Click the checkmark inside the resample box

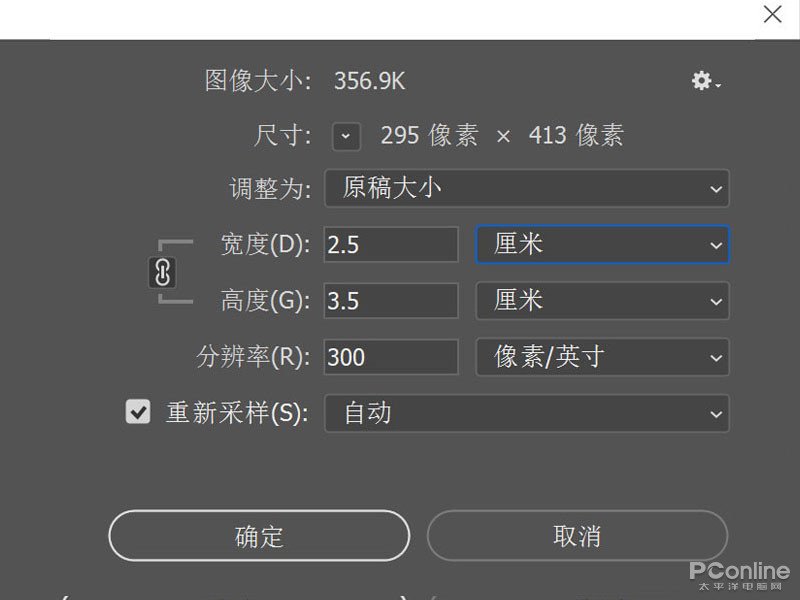point(138,411)
